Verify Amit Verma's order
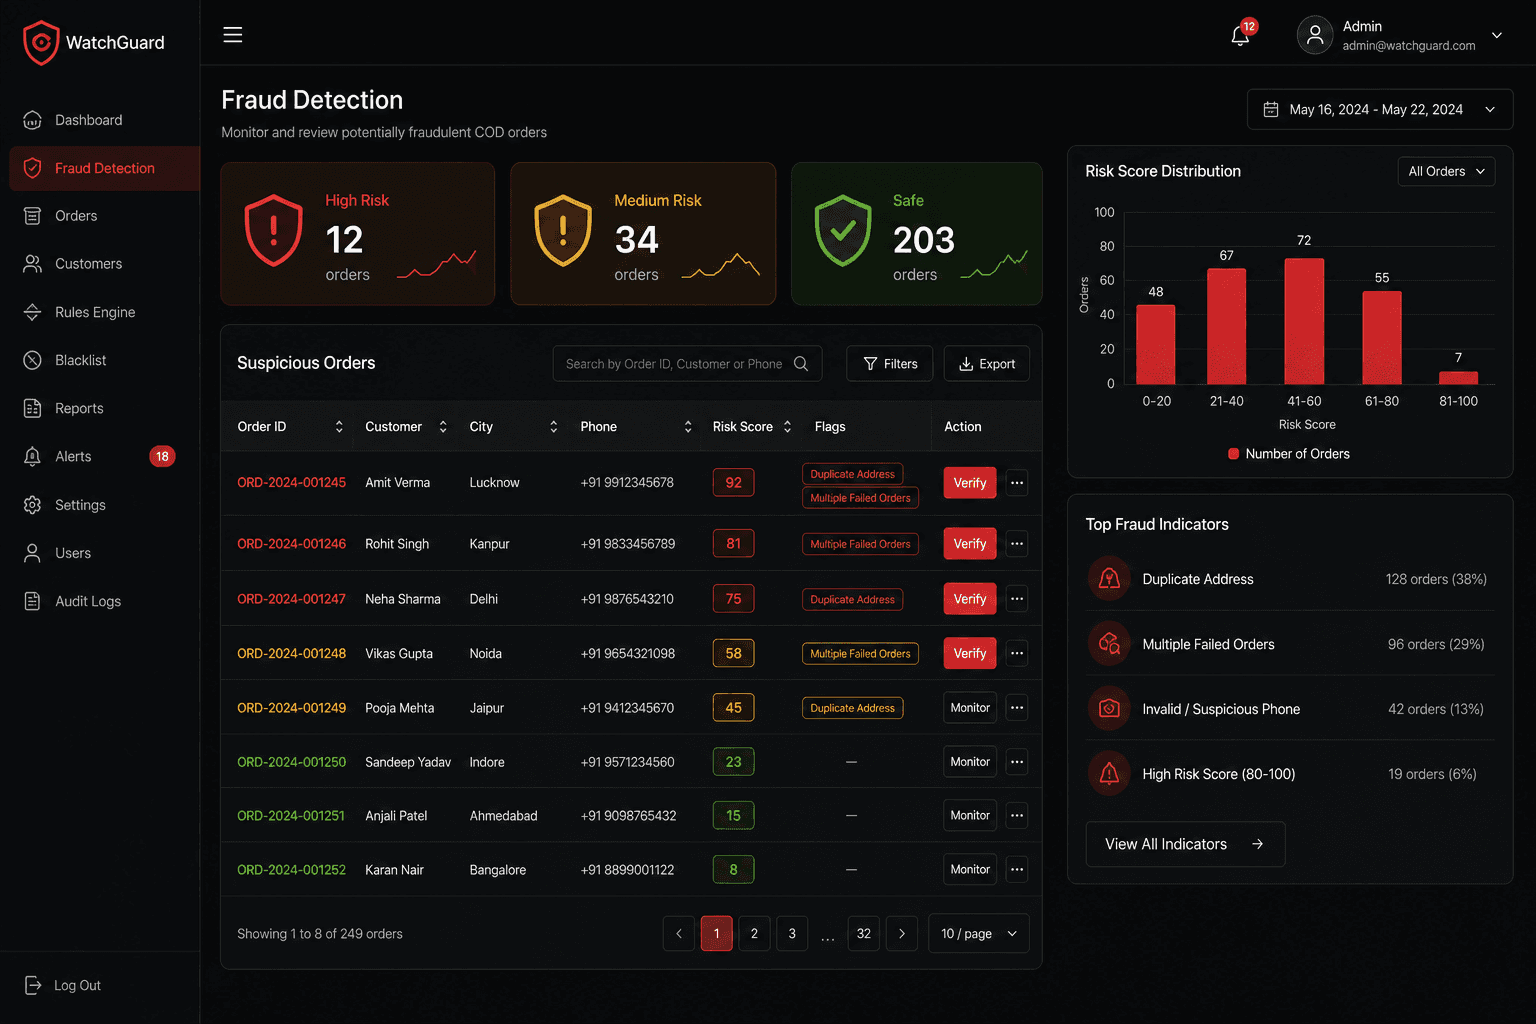Viewport: 1536px width, 1024px height. point(970,483)
